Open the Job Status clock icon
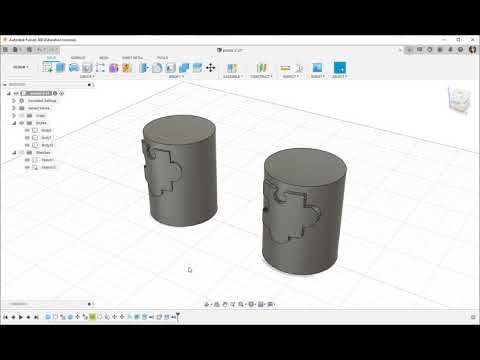 pos(430,50)
